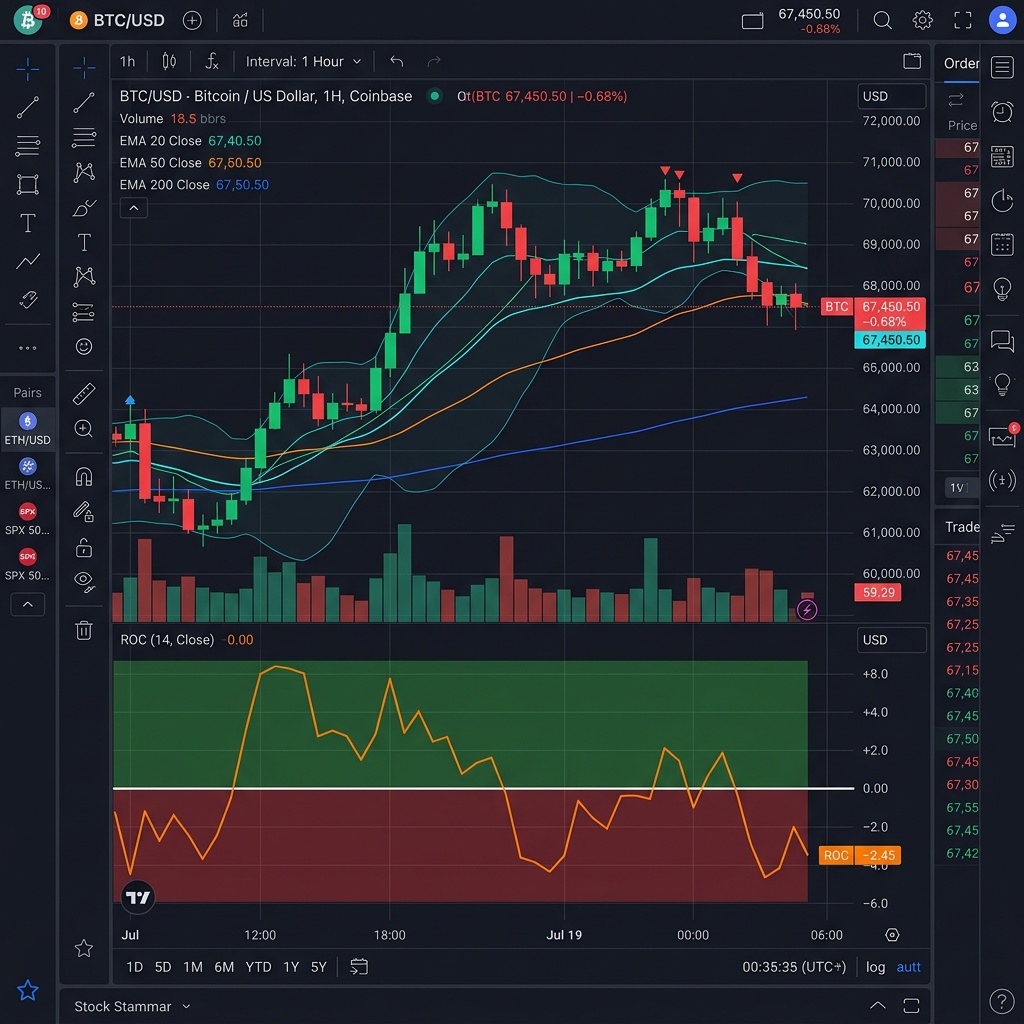
Task: Click the orange ROC -2.45 value label
Action: (x=860, y=856)
